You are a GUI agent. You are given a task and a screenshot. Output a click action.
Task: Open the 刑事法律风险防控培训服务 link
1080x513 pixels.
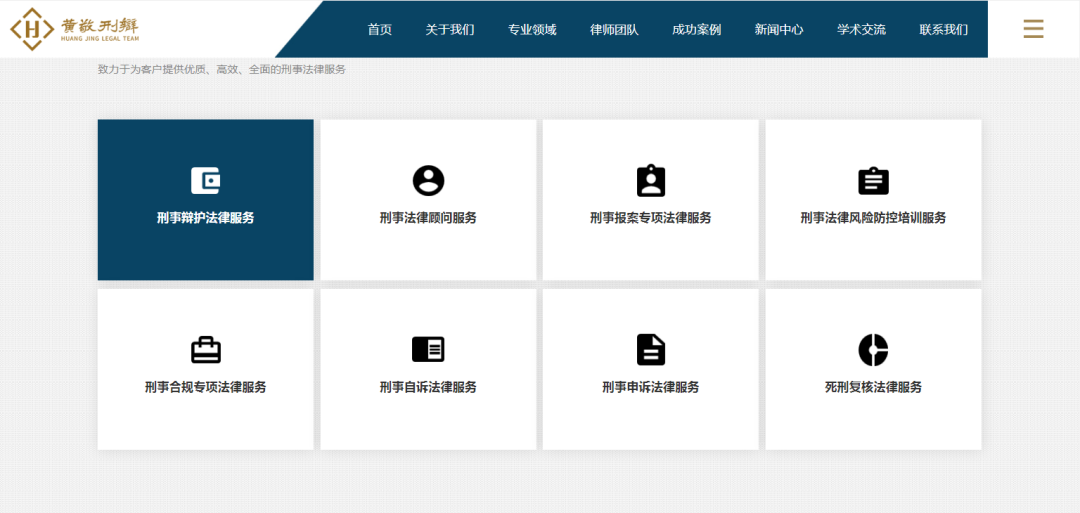tap(873, 218)
